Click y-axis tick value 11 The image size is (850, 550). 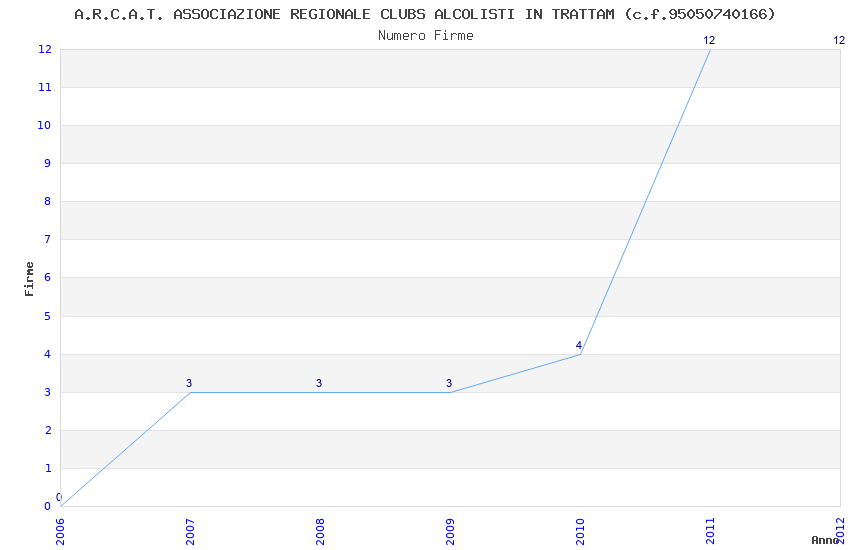44,87
